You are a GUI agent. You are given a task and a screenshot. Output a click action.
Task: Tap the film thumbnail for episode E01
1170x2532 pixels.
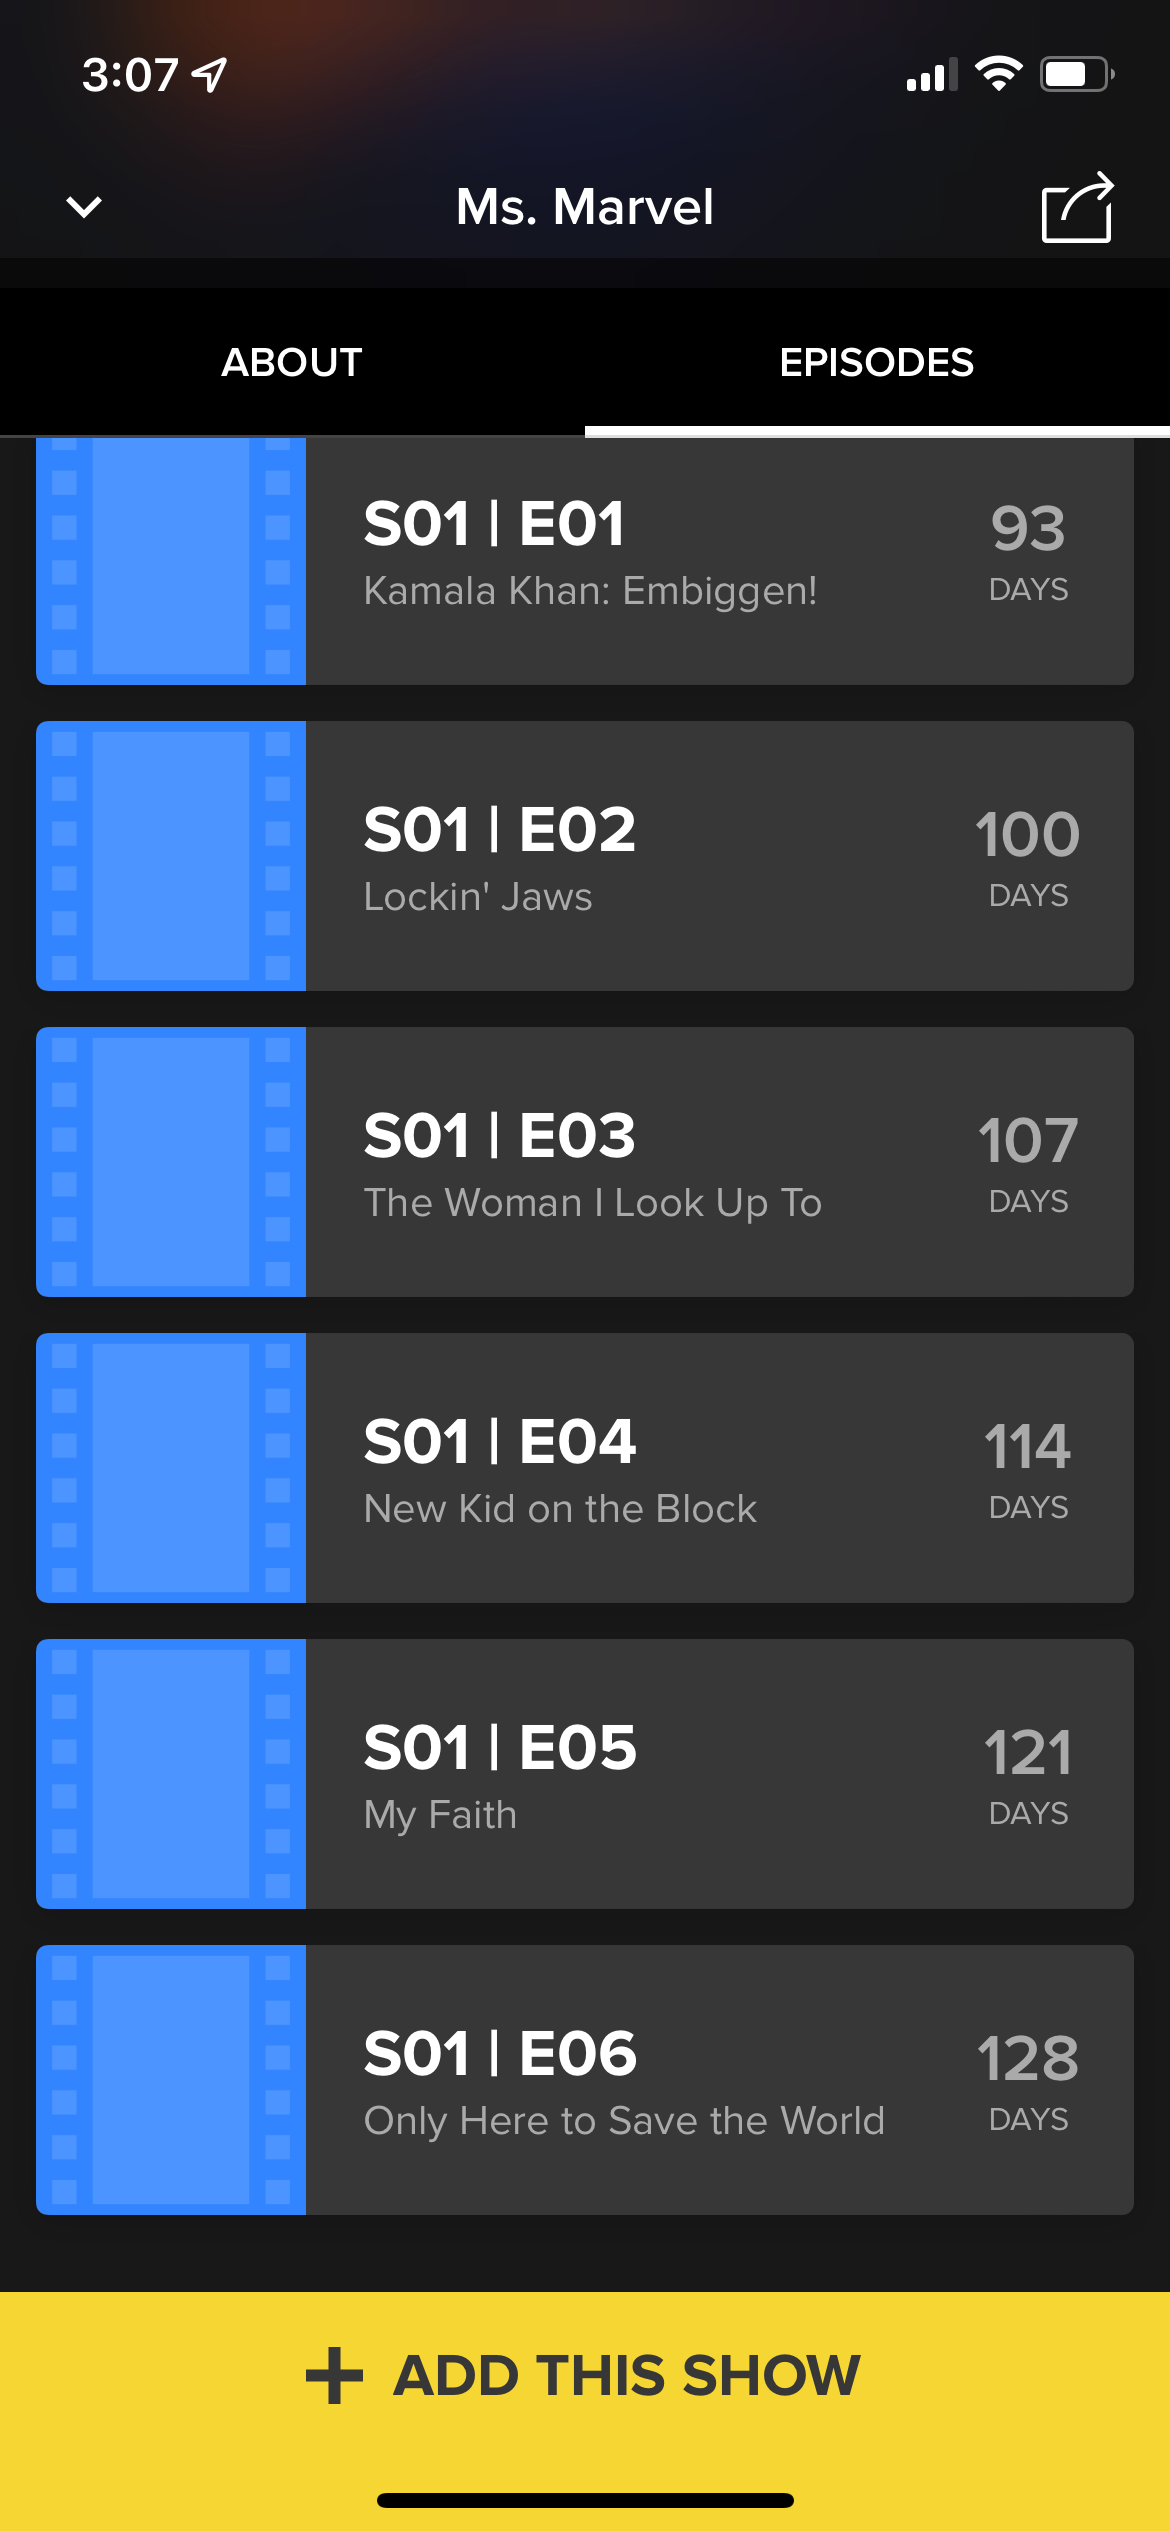pyautogui.click(x=171, y=560)
